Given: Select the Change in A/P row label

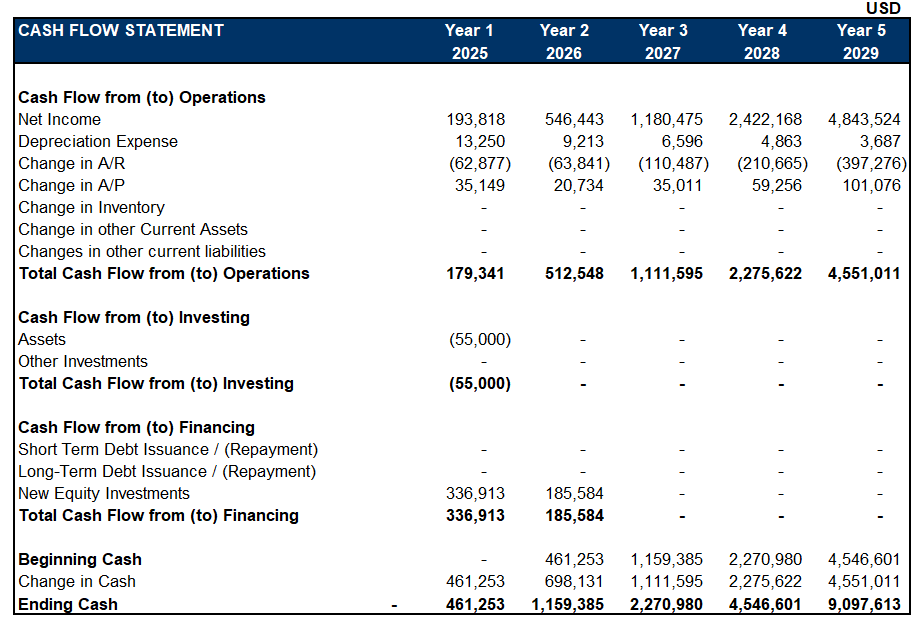Looking at the screenshot, I should (71, 186).
